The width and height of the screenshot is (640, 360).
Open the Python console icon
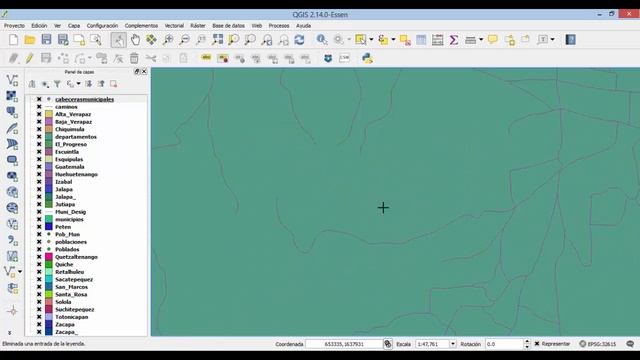(x=367, y=58)
